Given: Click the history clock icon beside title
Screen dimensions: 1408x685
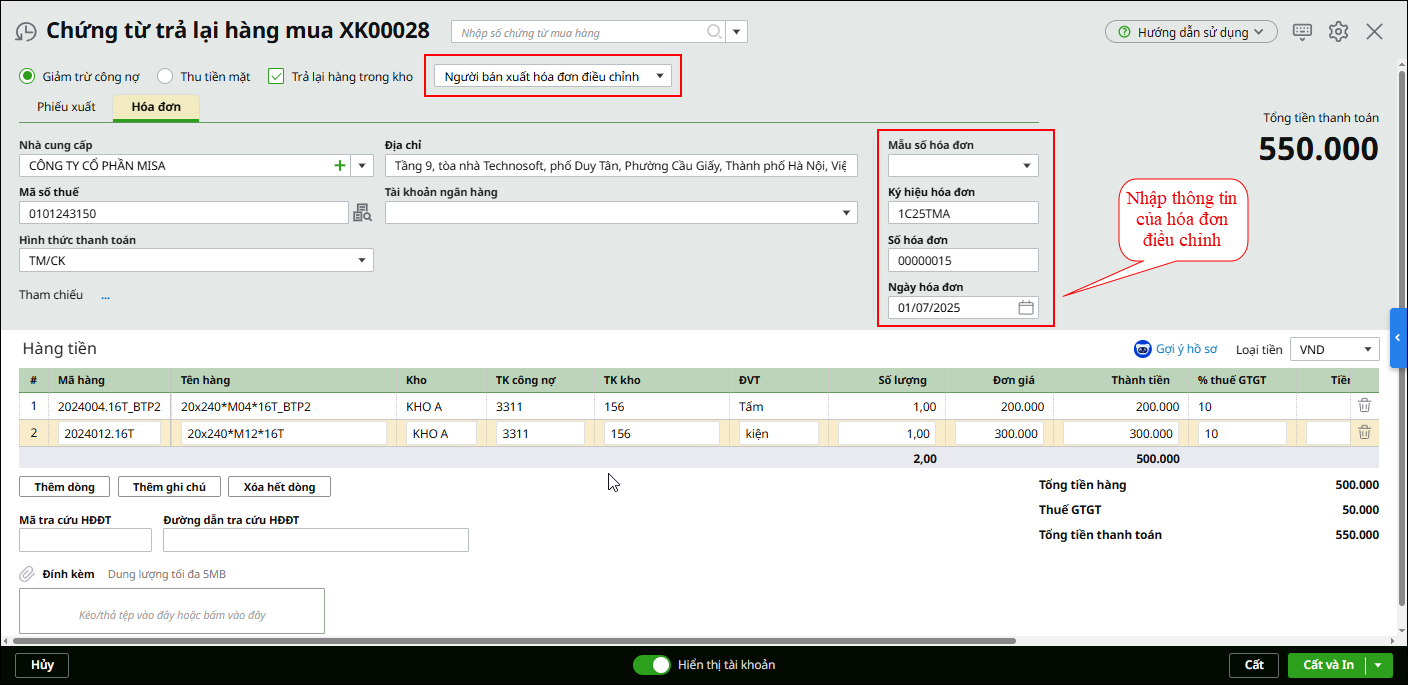Looking at the screenshot, I should tap(27, 32).
